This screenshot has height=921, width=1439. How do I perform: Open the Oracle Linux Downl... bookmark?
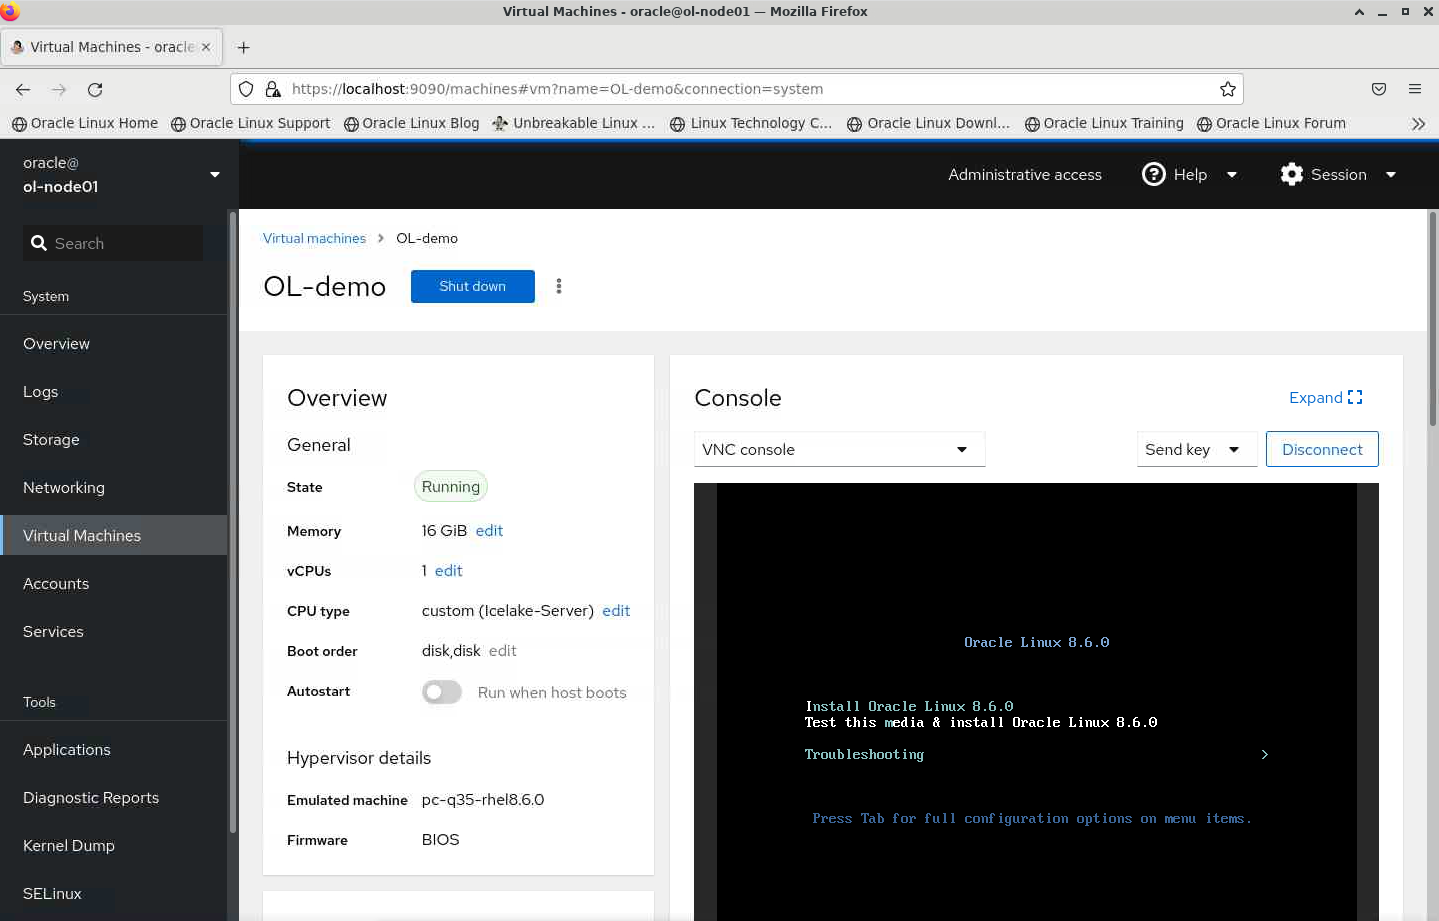pyautogui.click(x=928, y=123)
